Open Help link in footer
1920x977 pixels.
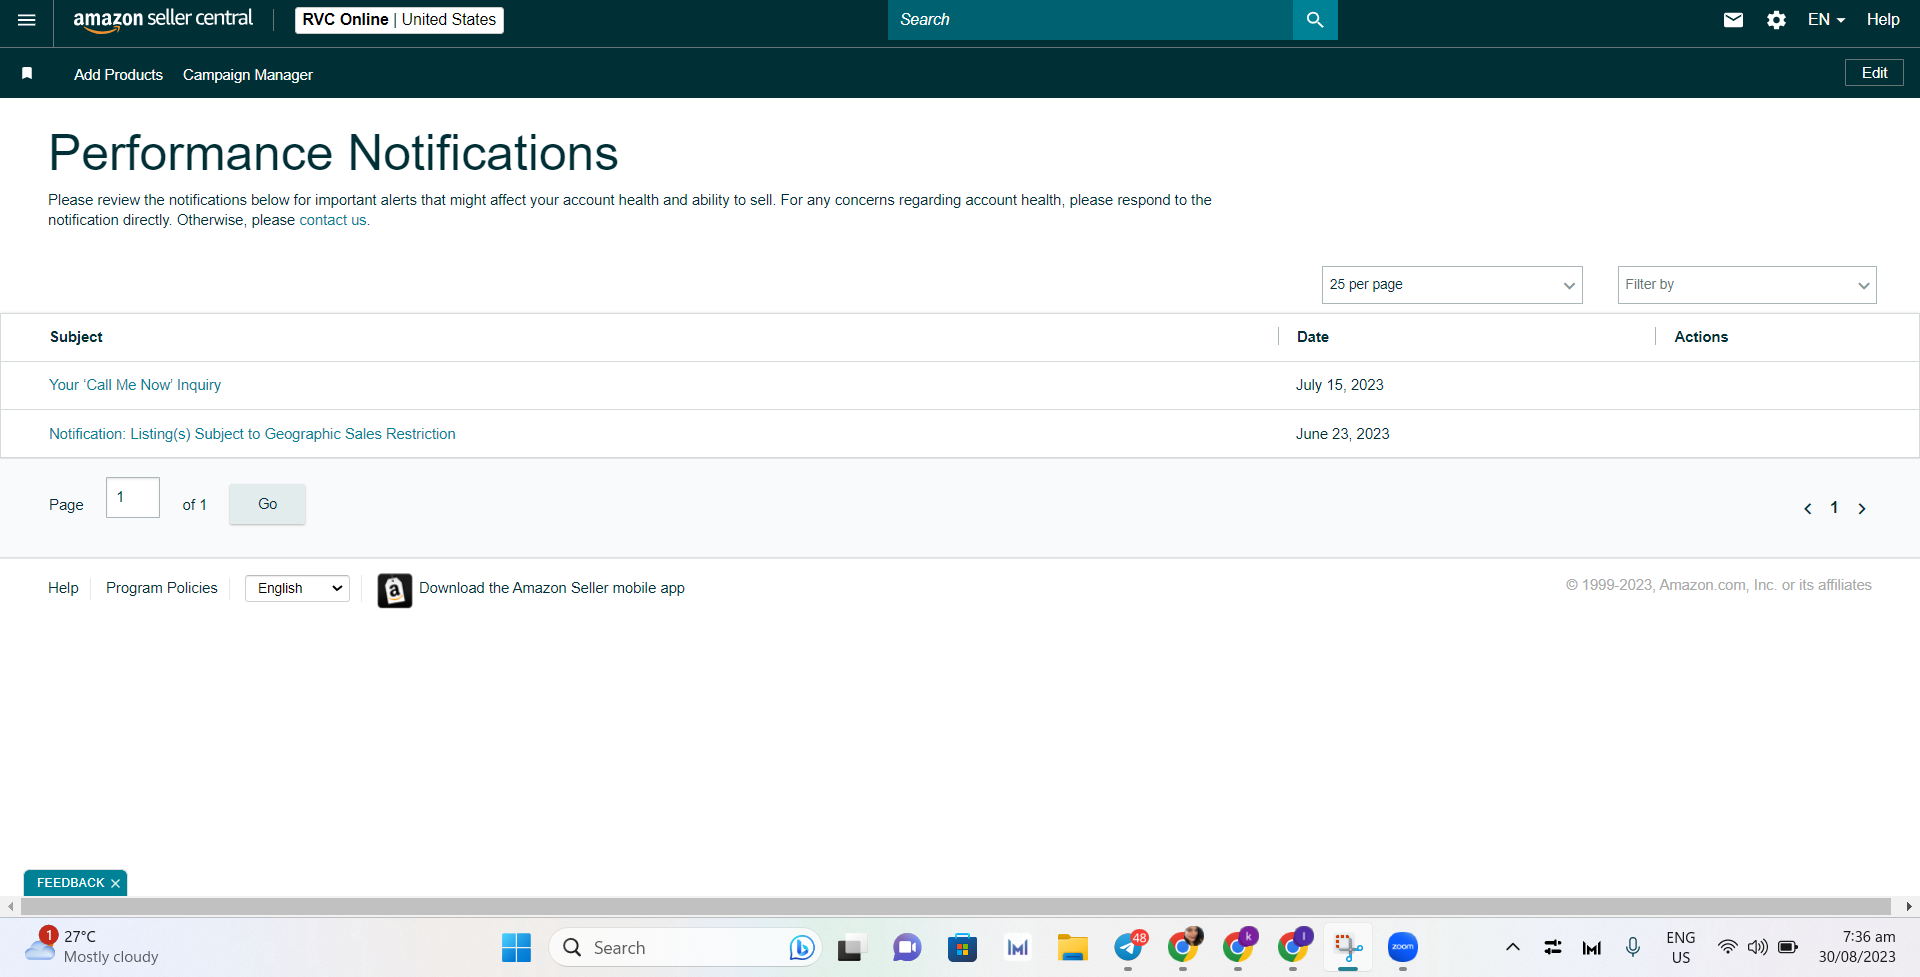(63, 588)
